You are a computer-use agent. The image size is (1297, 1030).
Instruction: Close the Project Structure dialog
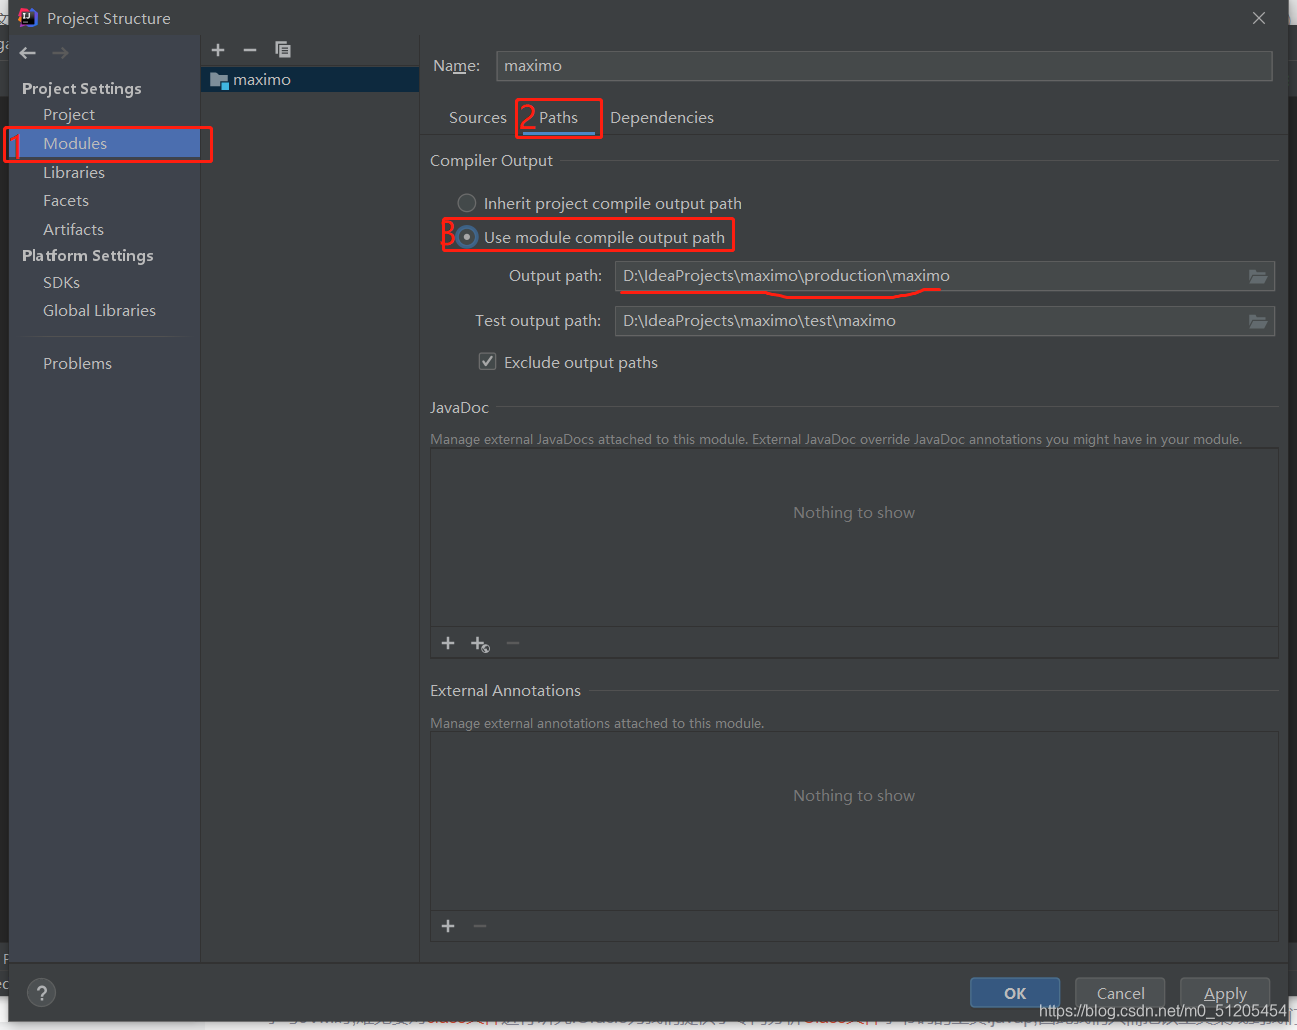click(1259, 18)
